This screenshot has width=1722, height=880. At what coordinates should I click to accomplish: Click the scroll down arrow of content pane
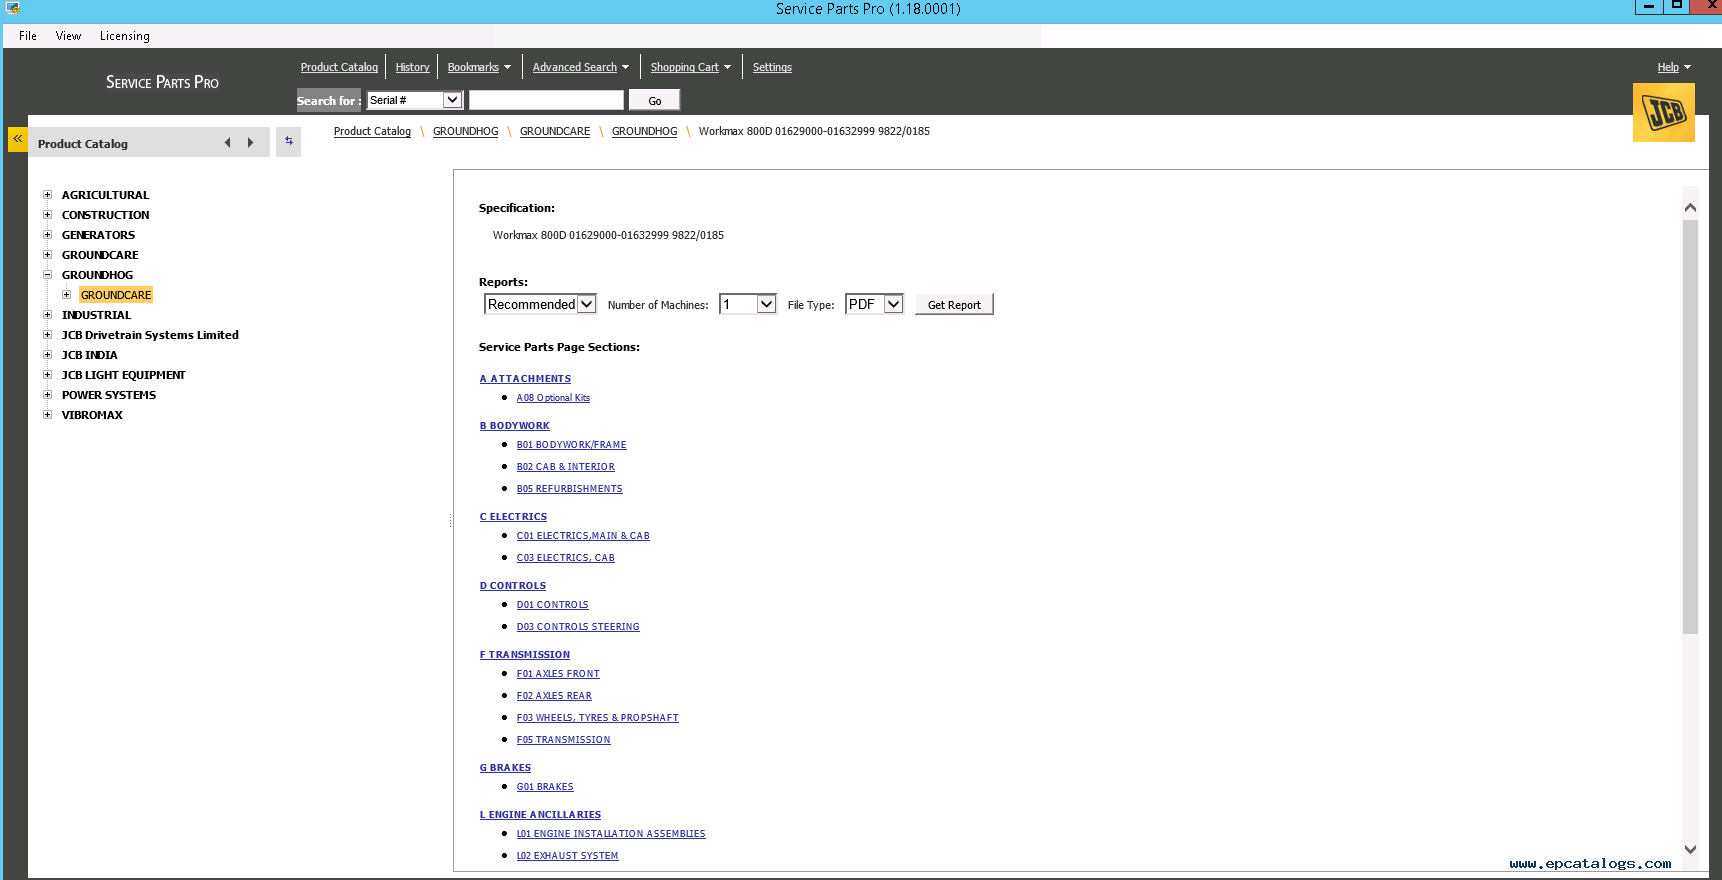pos(1690,850)
